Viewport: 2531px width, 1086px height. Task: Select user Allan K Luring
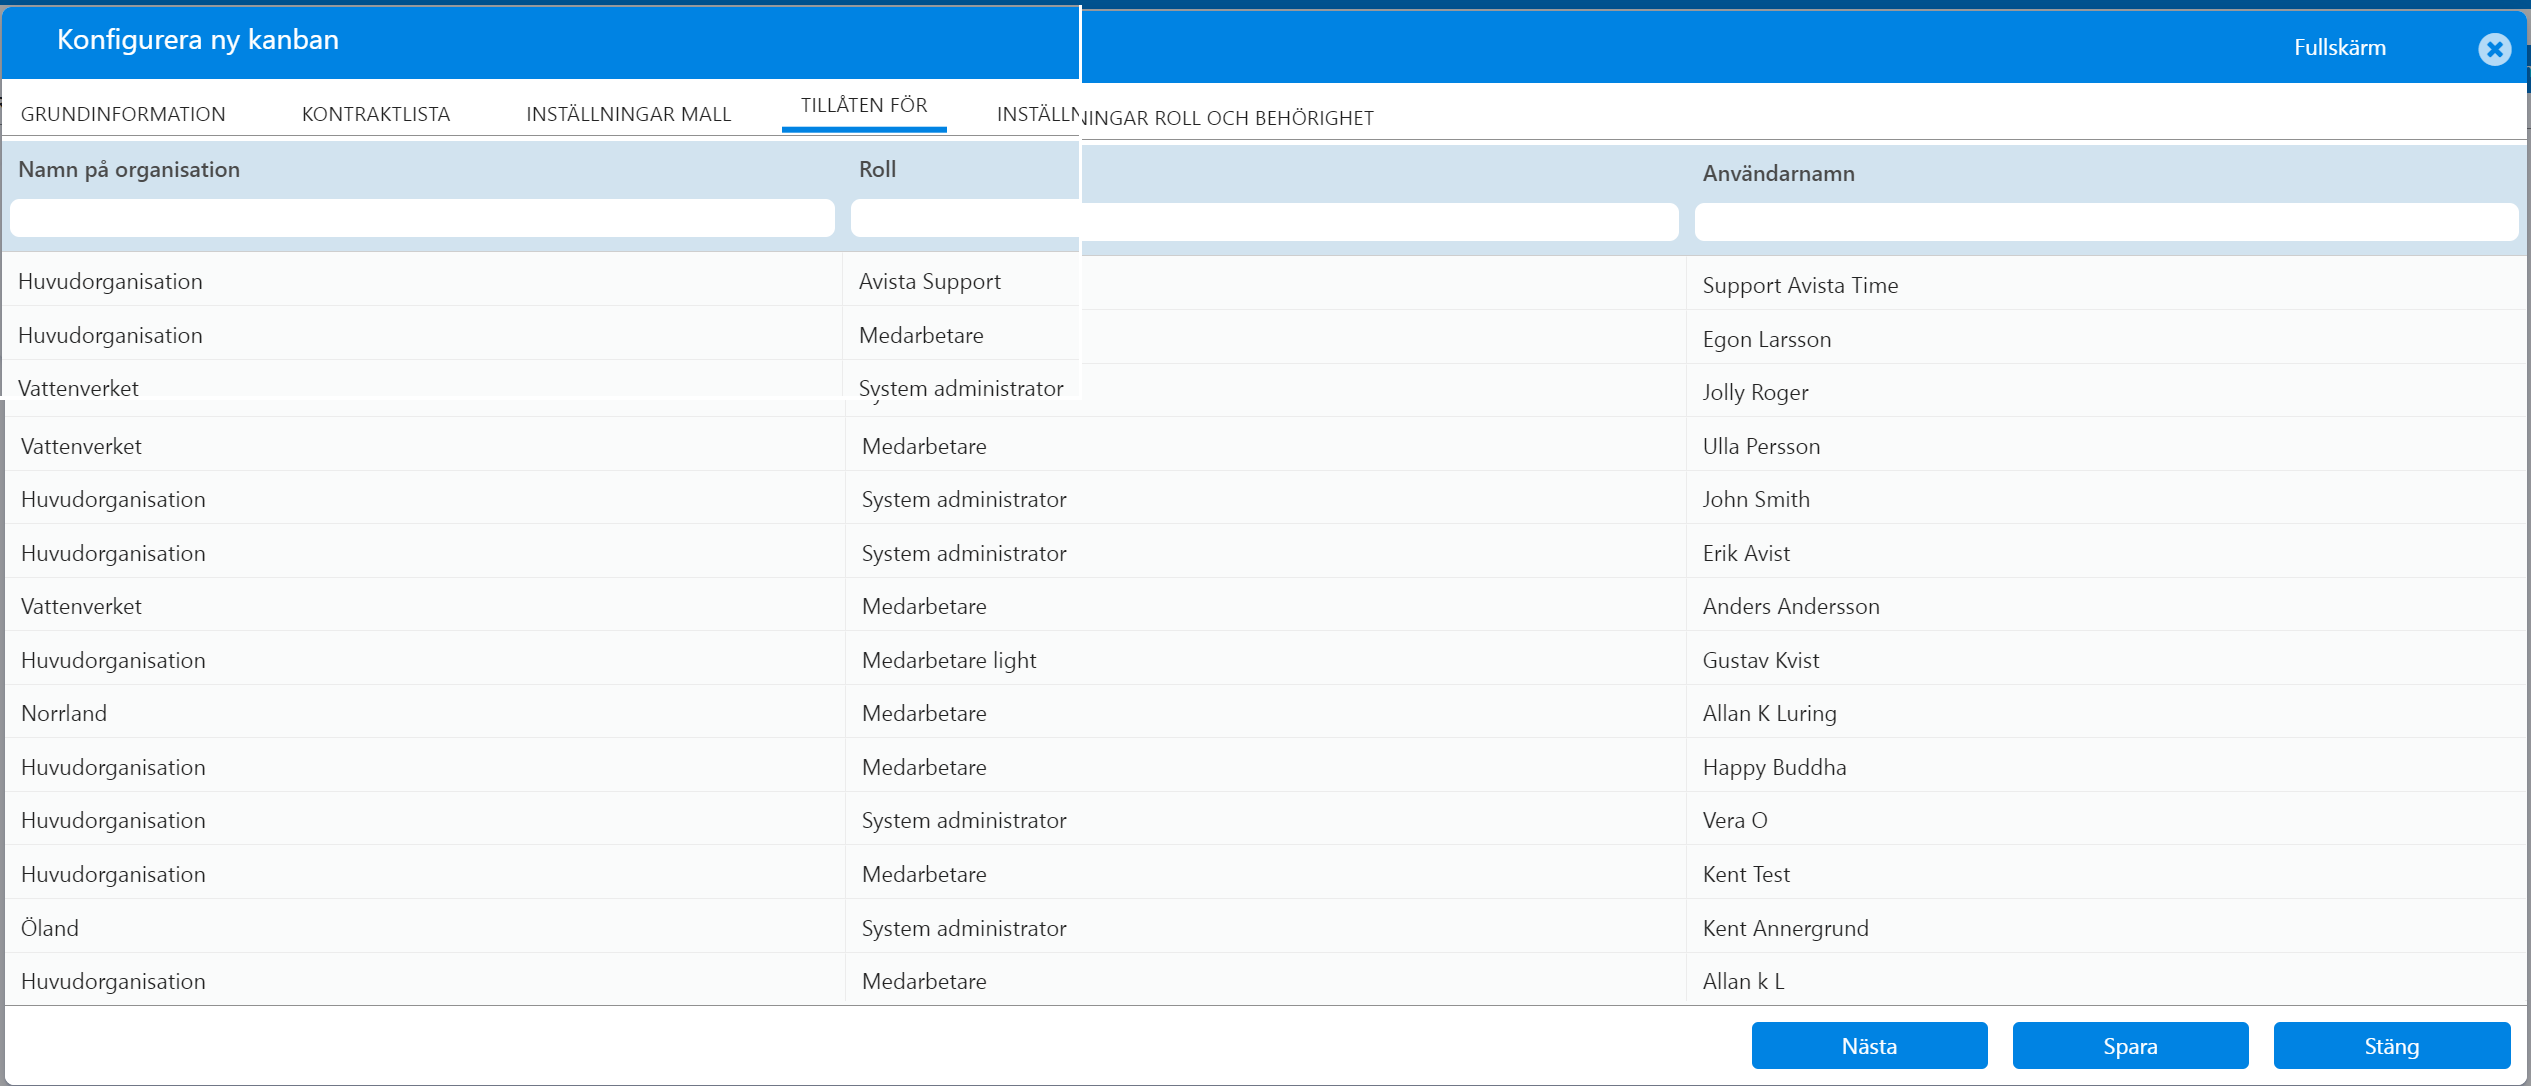[1769, 713]
